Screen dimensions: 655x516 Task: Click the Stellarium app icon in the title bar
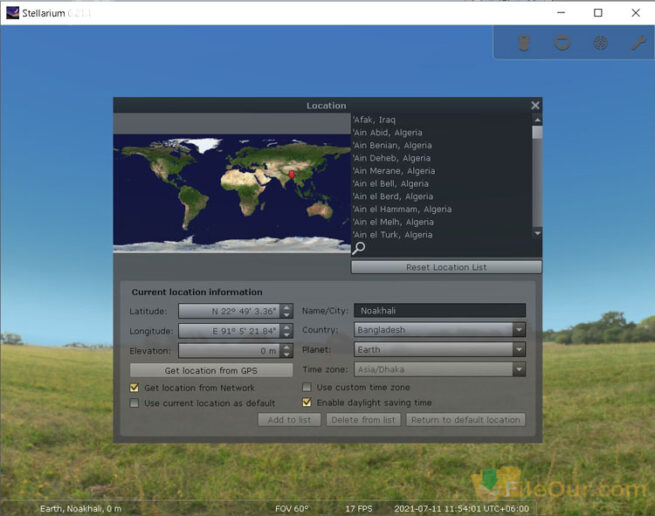click(x=13, y=13)
